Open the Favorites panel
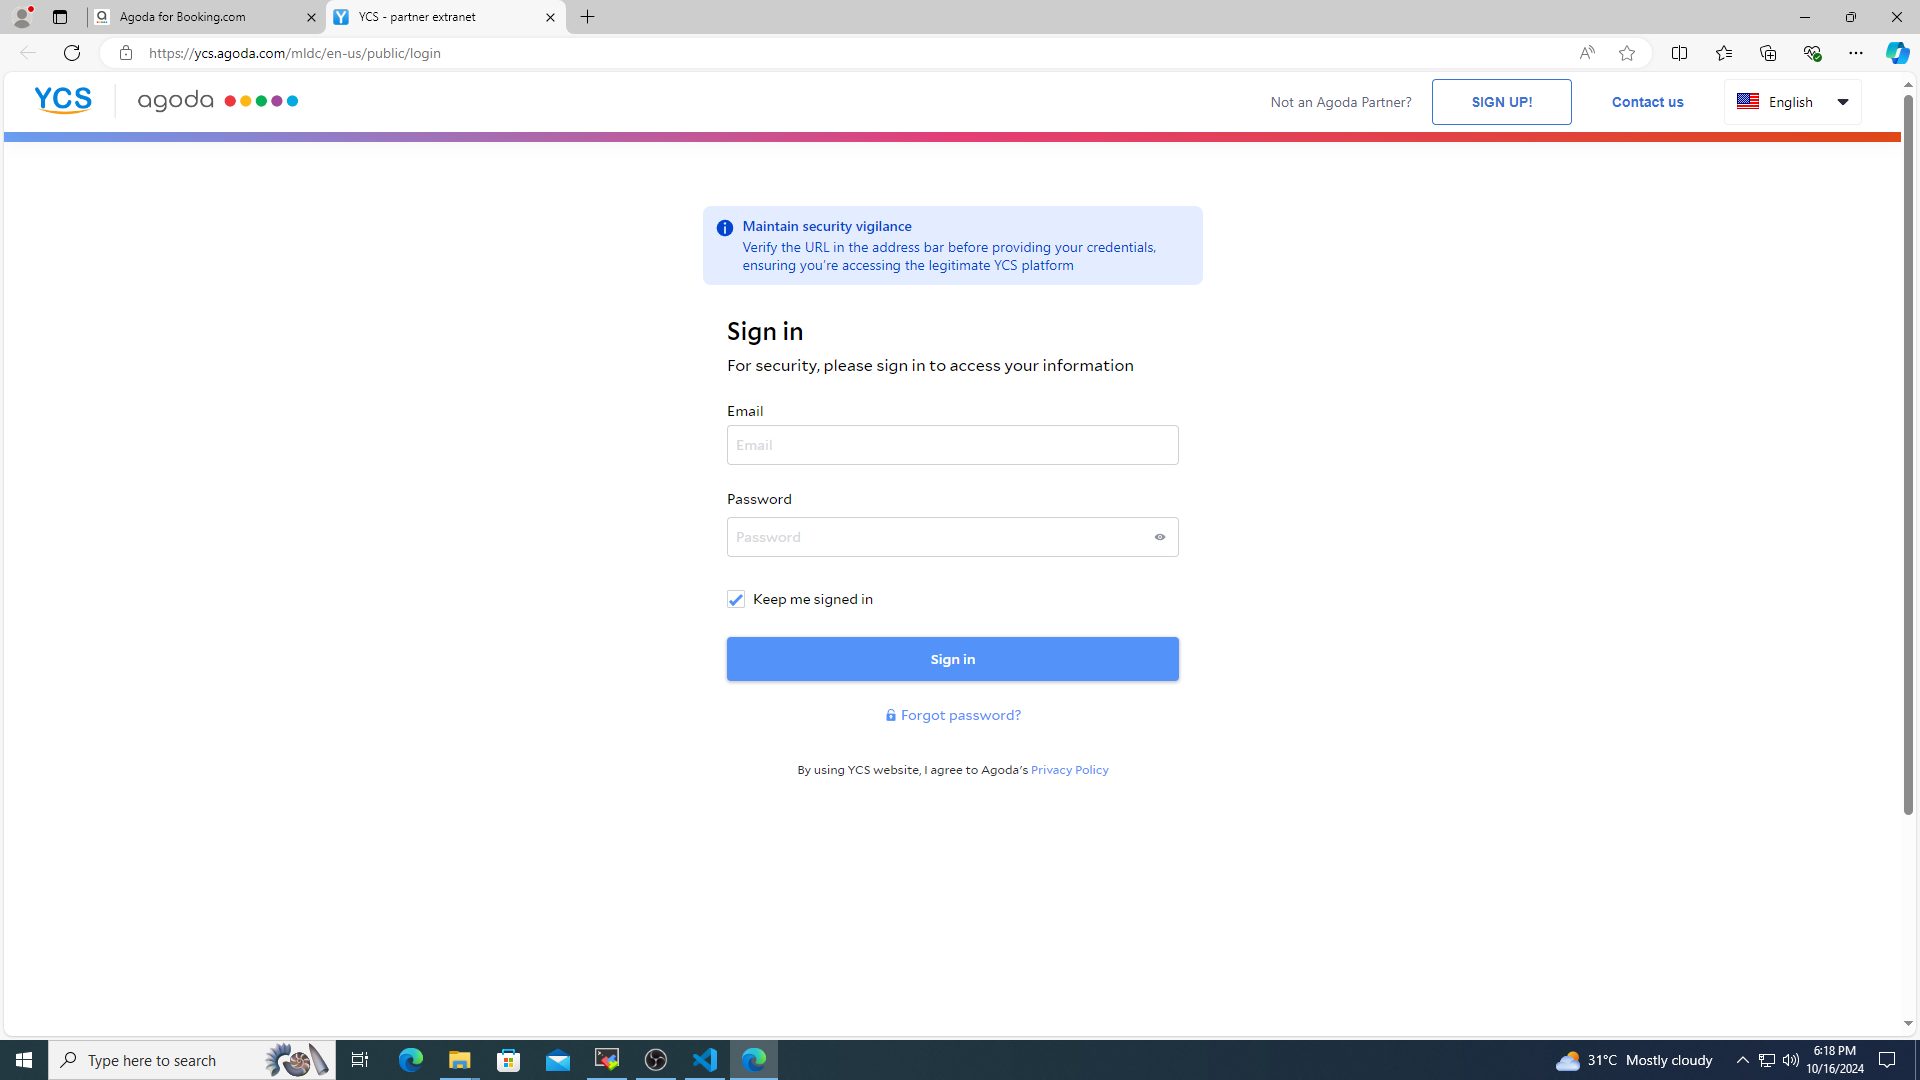Screen dimensions: 1920x1080 [x=1723, y=53]
